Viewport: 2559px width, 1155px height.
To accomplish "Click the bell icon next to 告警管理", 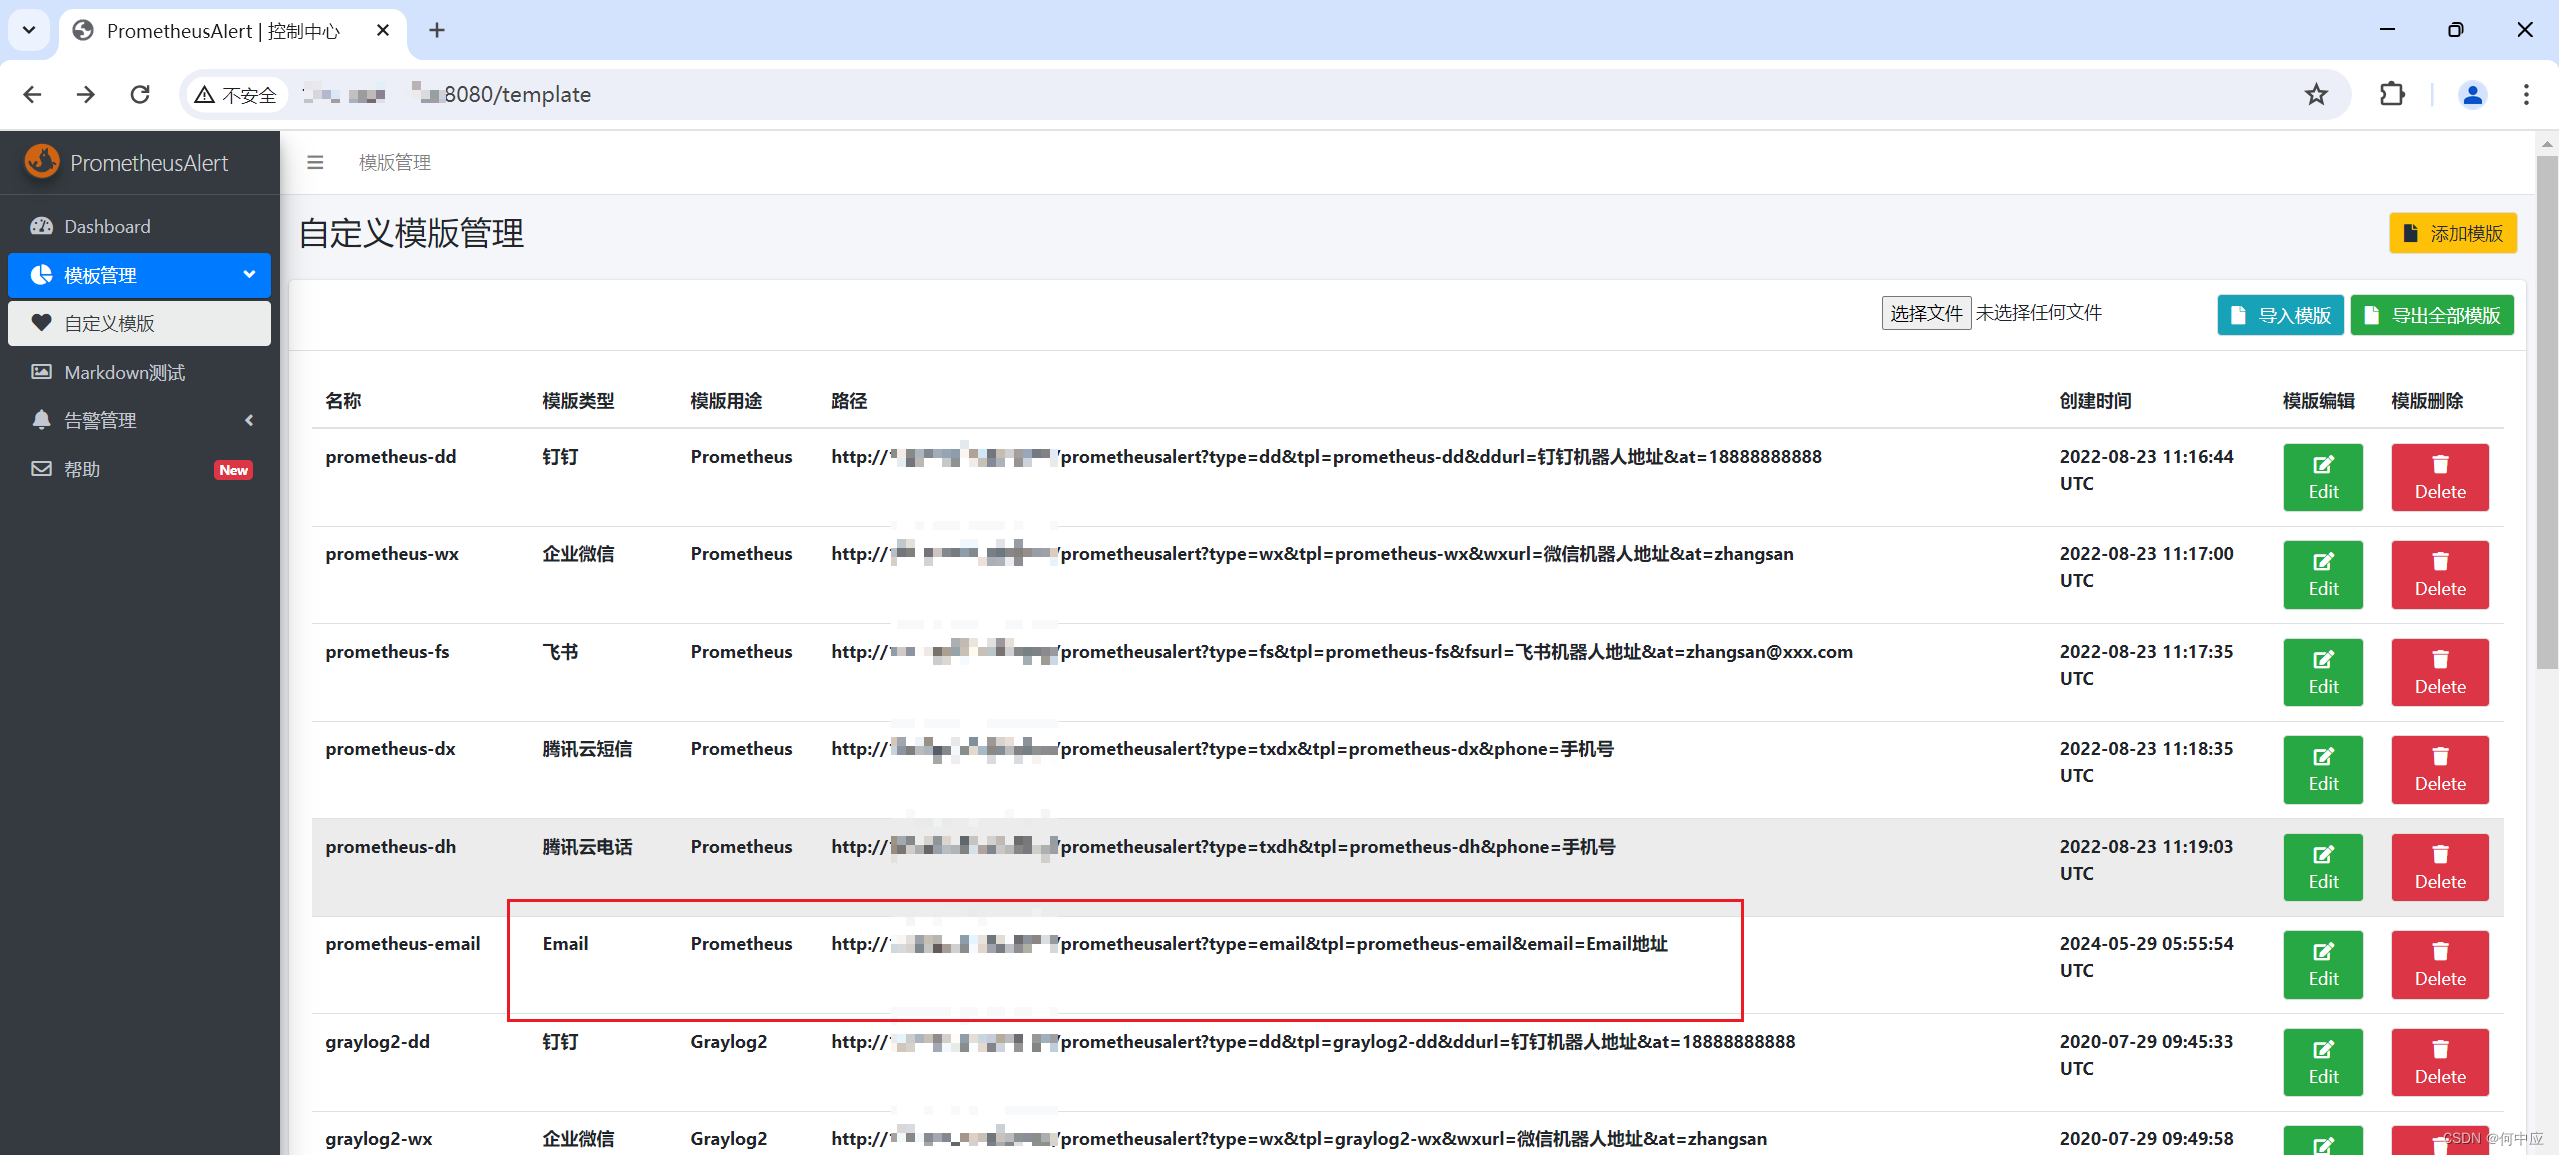I will pos(41,420).
